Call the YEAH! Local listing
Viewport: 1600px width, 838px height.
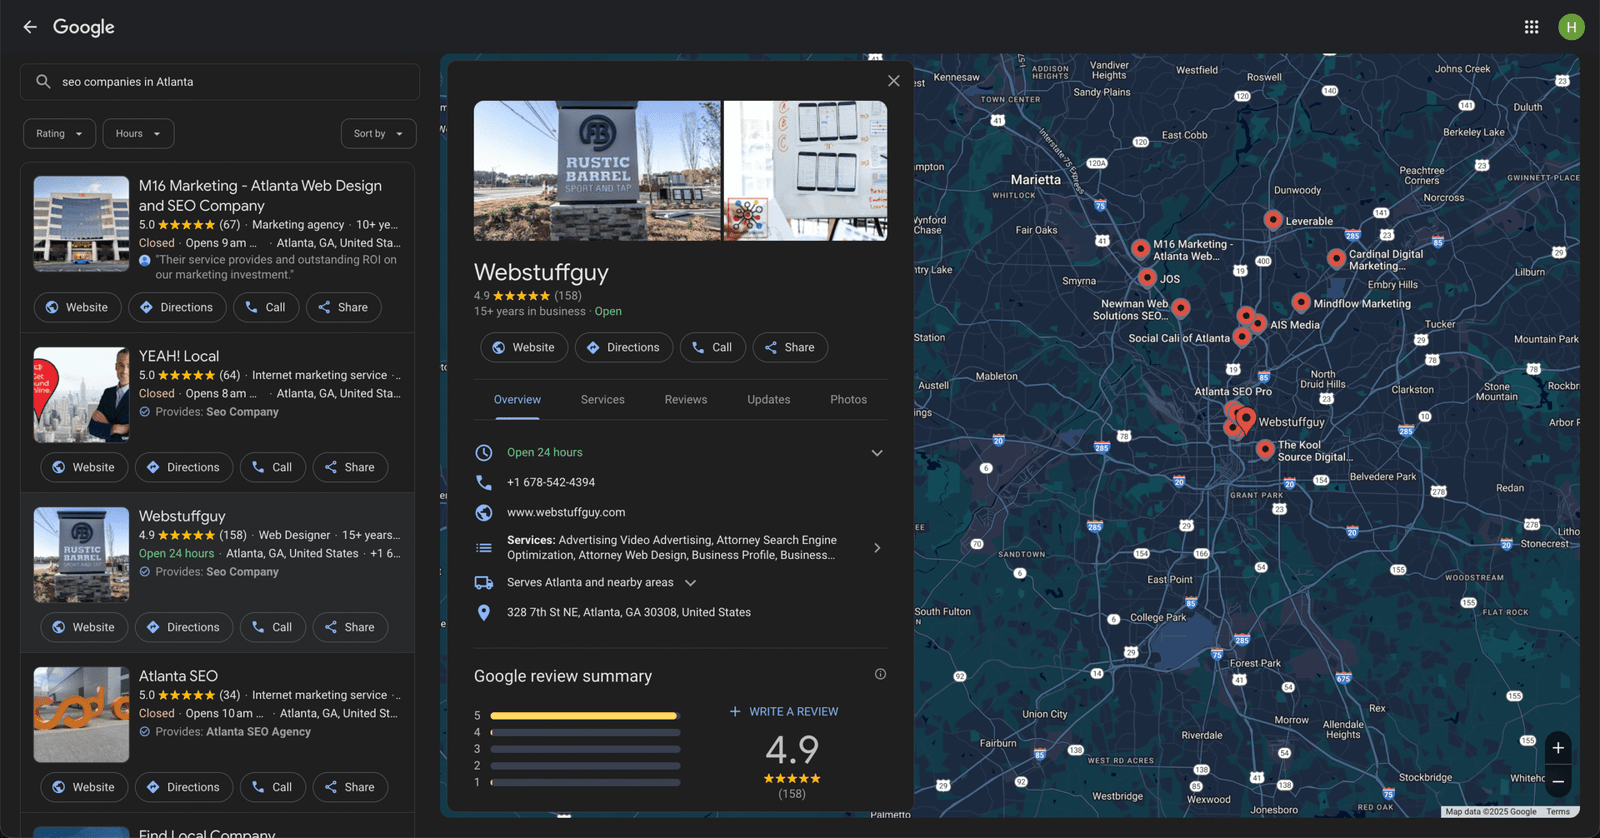coord(273,468)
